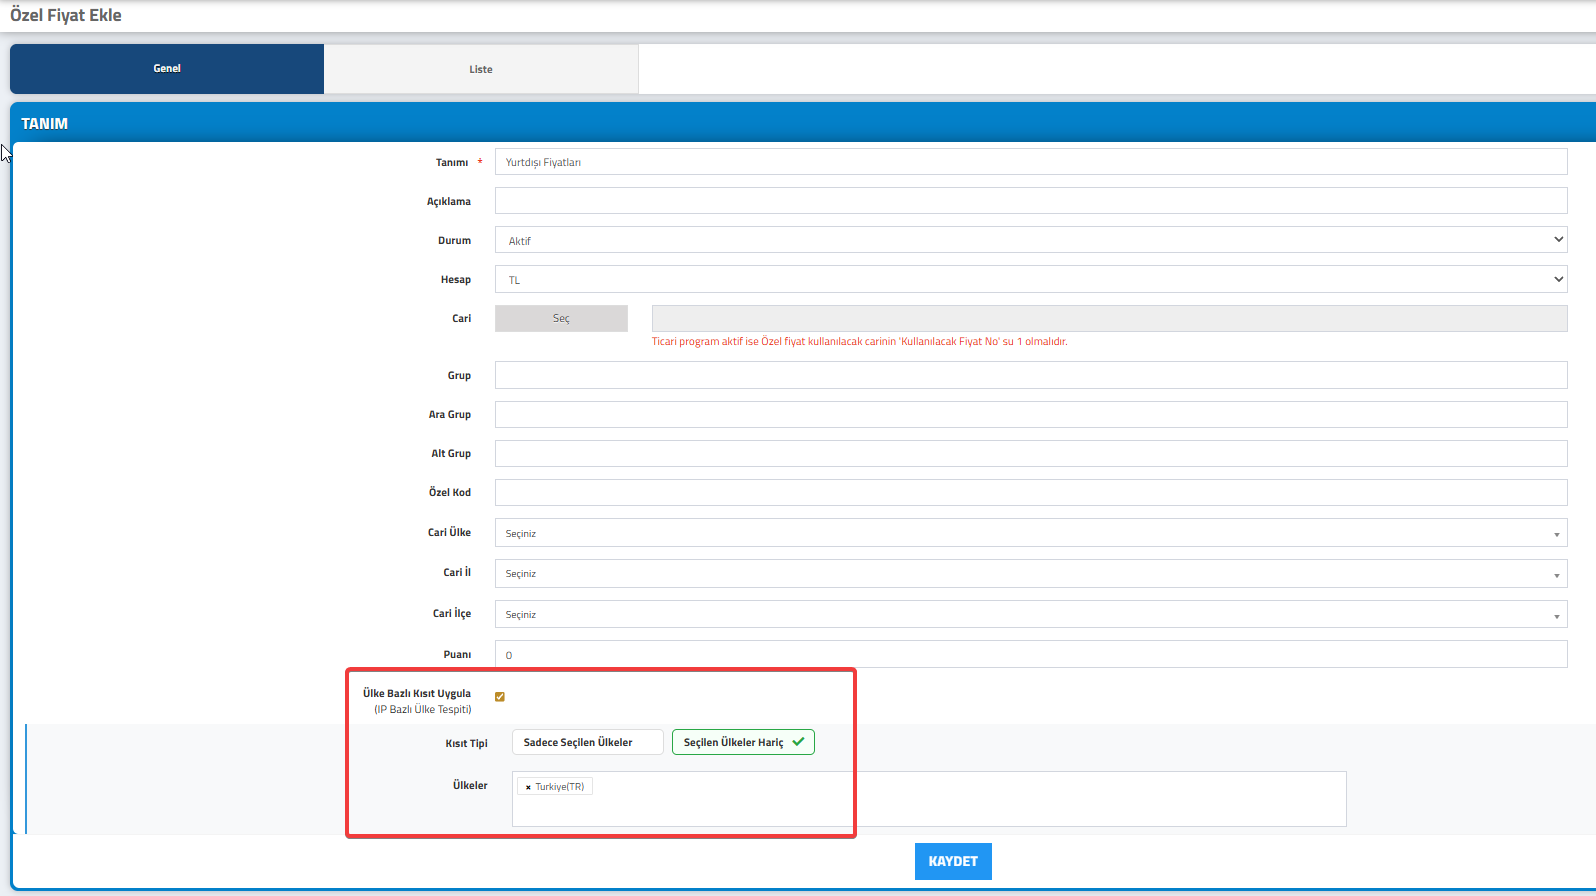Focus the Açıklama input field
The image size is (1596, 896).
(1030, 201)
